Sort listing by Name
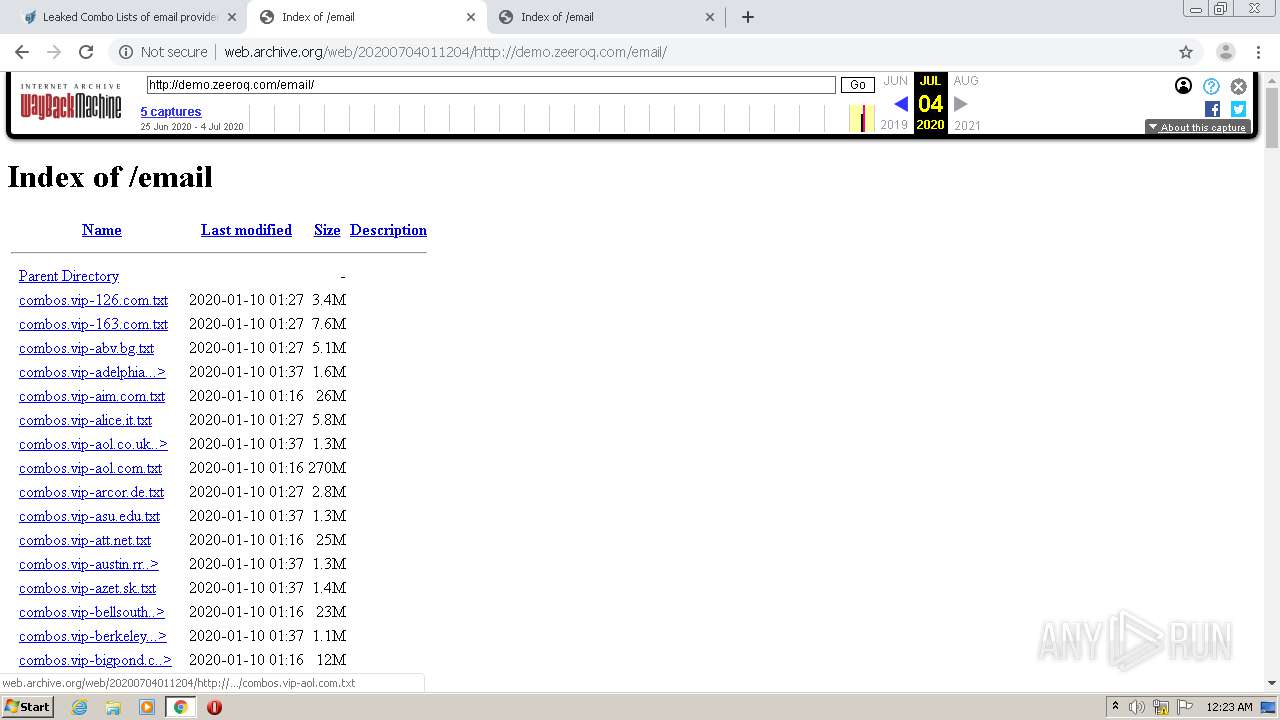 [x=102, y=230]
